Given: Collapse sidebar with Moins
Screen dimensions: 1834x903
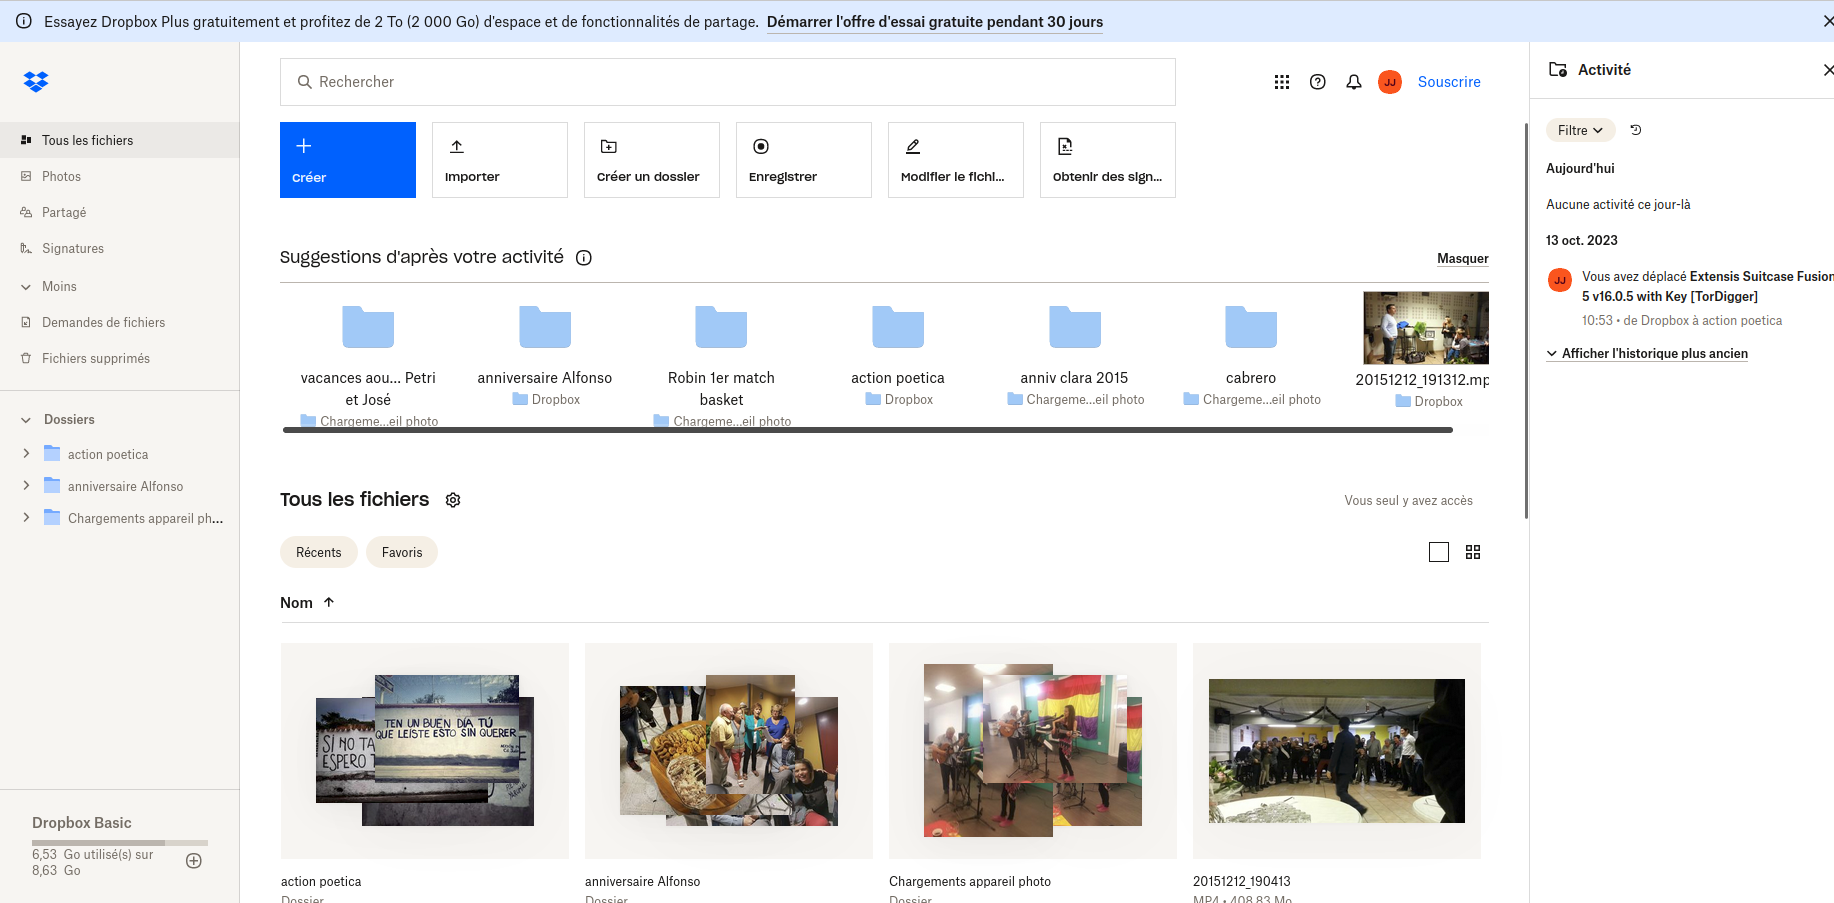Looking at the screenshot, I should 59,286.
